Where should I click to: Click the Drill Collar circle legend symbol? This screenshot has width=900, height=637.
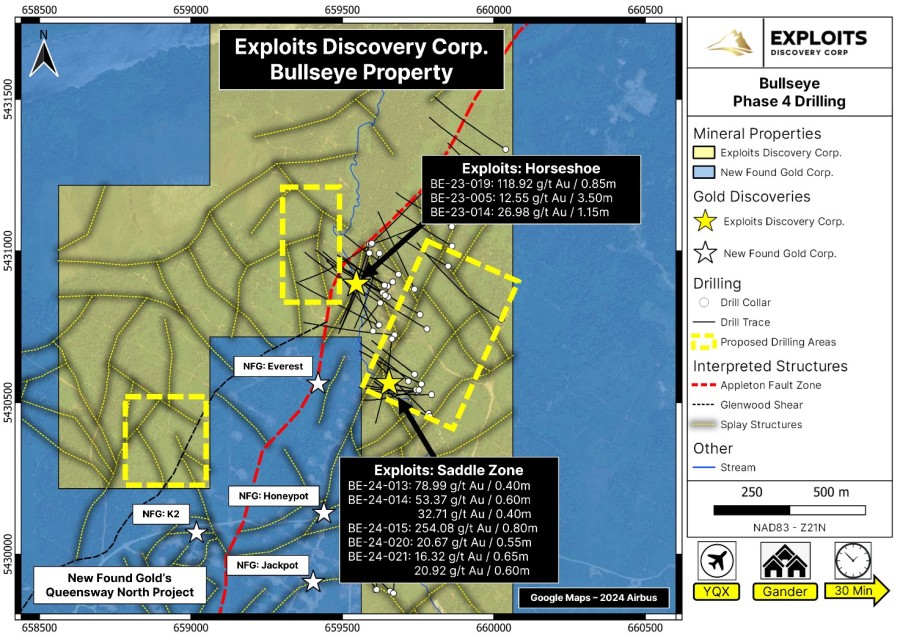tap(704, 302)
